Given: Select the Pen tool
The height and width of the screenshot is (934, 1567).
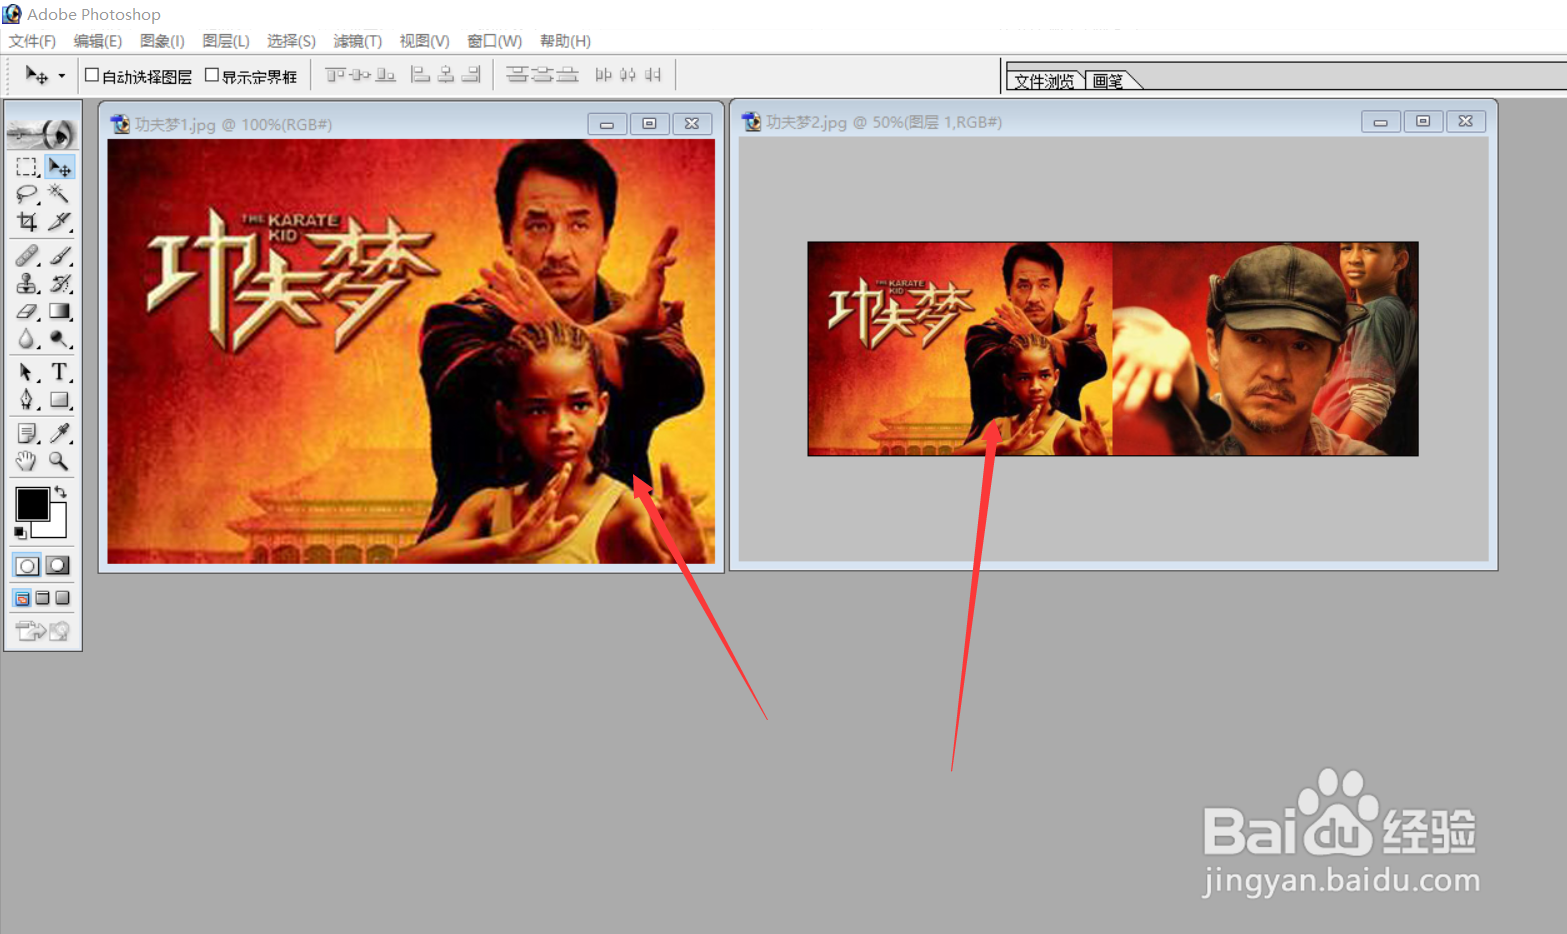Looking at the screenshot, I should 27,400.
